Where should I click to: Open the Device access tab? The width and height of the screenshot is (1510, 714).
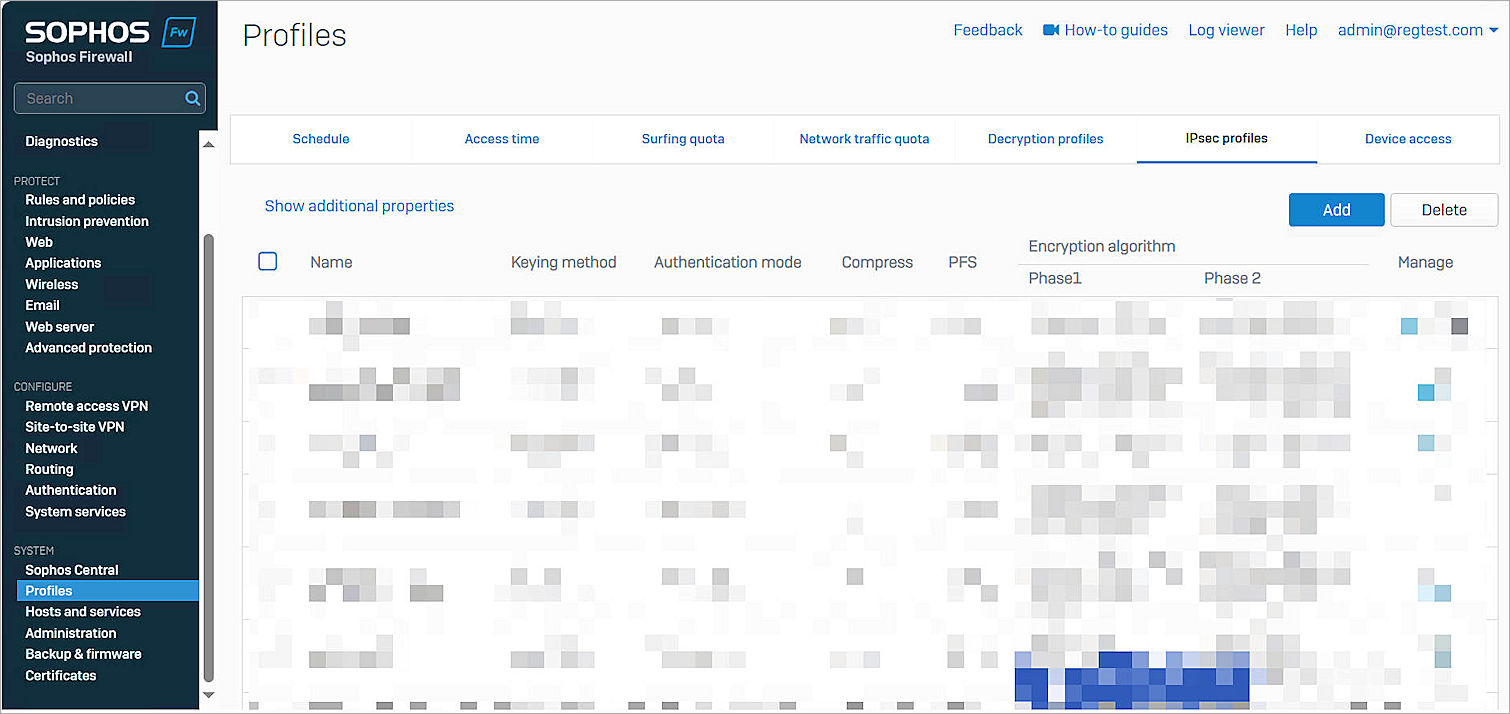[1408, 139]
